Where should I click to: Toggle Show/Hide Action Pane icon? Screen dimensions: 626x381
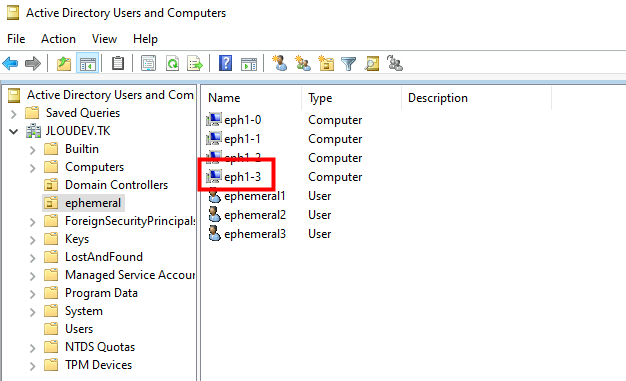coord(249,64)
